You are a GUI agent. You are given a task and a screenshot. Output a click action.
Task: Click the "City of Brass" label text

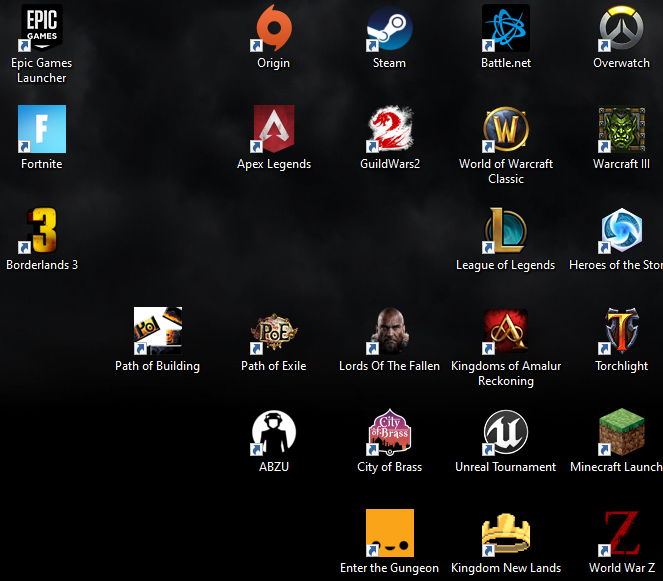[x=389, y=467]
